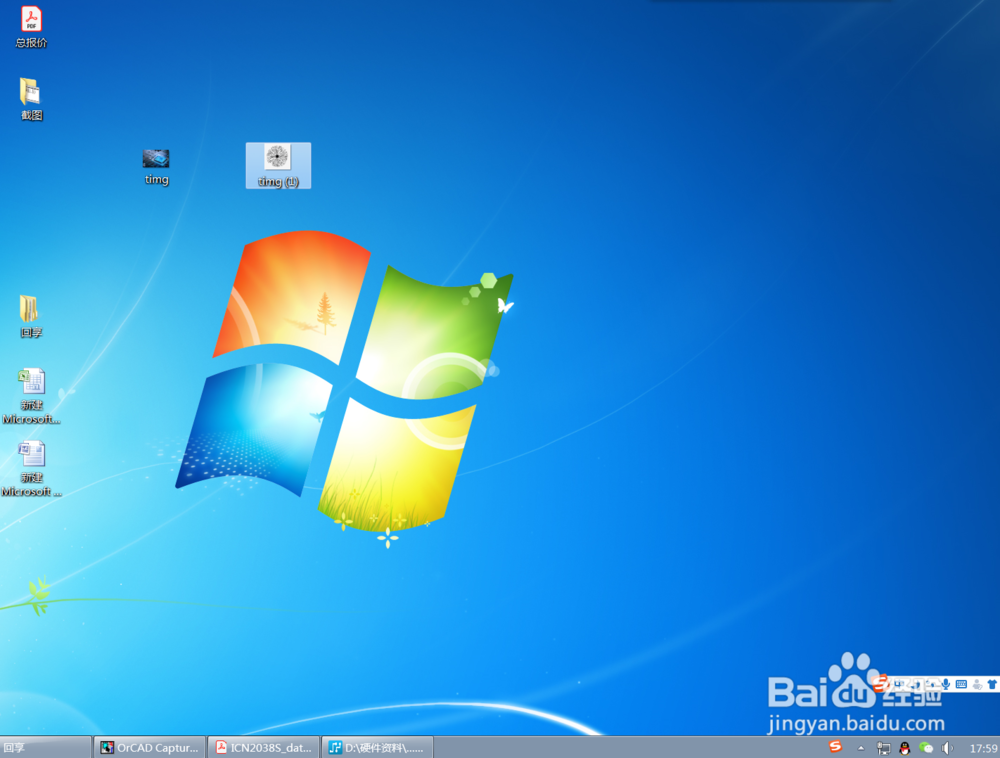Select the 新建 Microsoft Word file icon

pos(31,469)
